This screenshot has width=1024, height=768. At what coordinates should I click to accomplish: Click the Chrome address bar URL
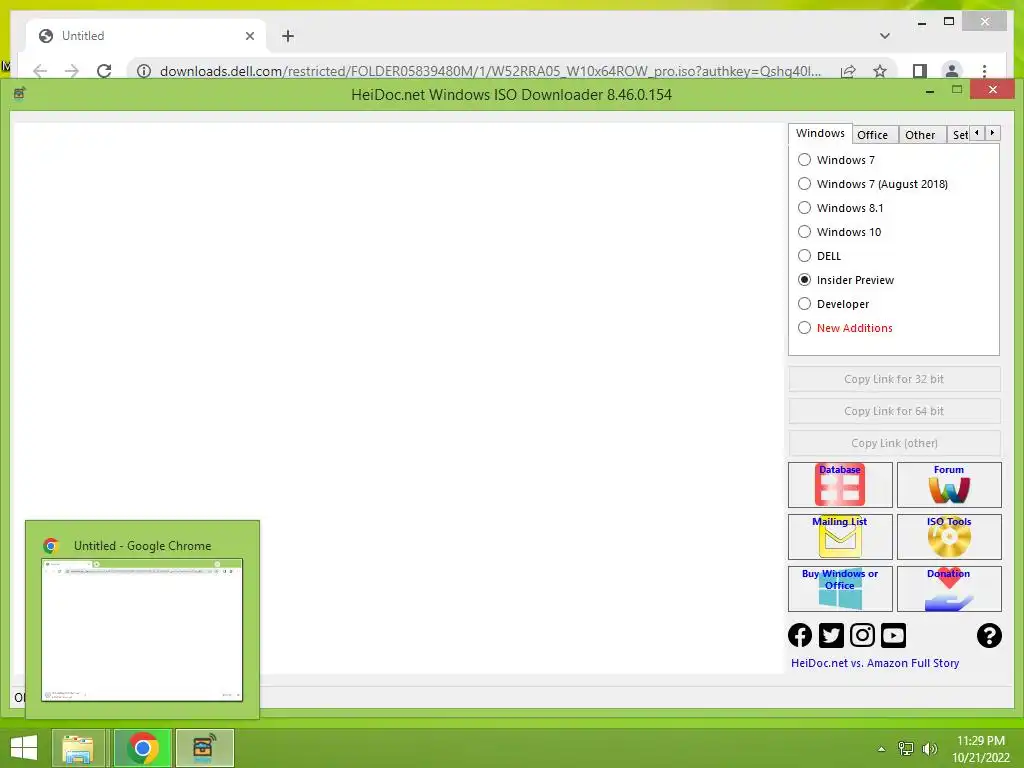[490, 71]
